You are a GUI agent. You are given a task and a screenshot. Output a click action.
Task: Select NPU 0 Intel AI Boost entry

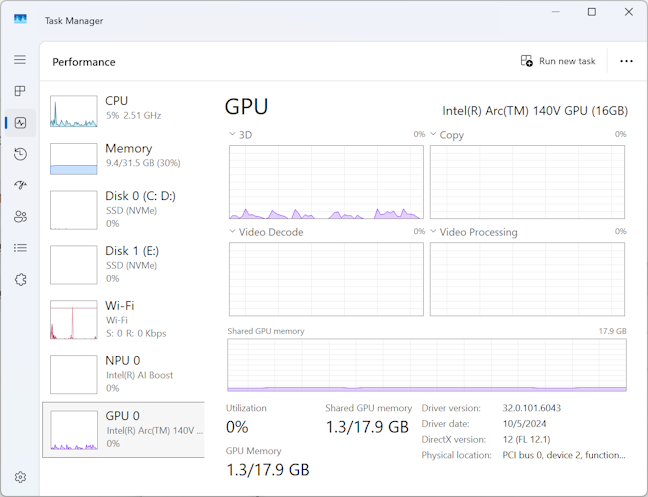pos(124,374)
